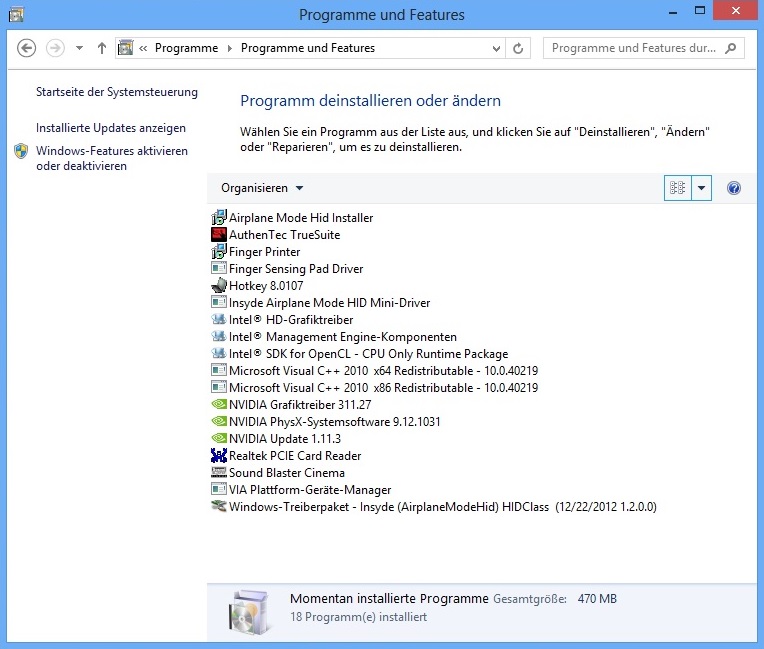Click the search magnifier icon
Screen dimensions: 764x649
pos(730,48)
